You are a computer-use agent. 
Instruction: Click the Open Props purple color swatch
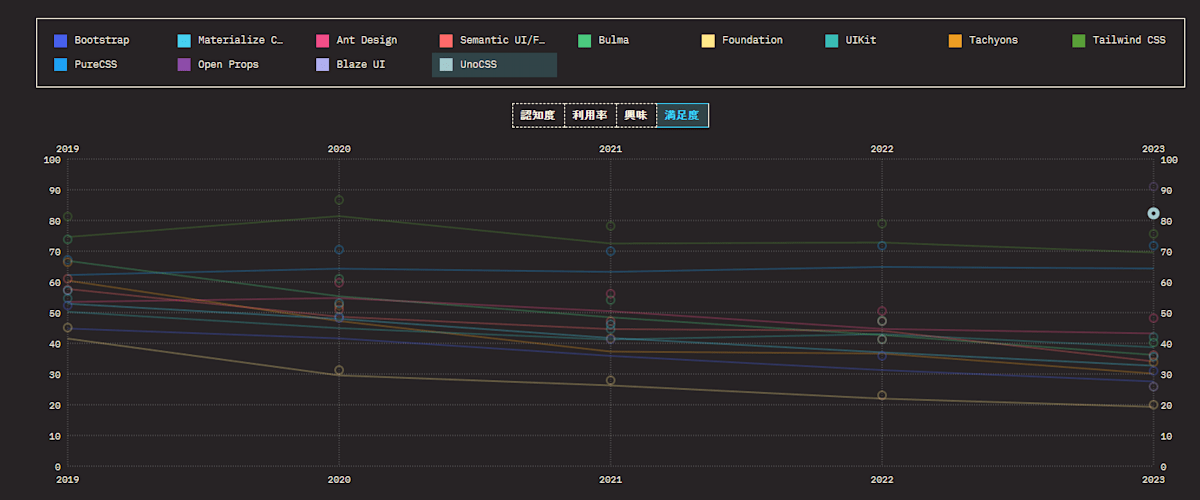(x=184, y=65)
